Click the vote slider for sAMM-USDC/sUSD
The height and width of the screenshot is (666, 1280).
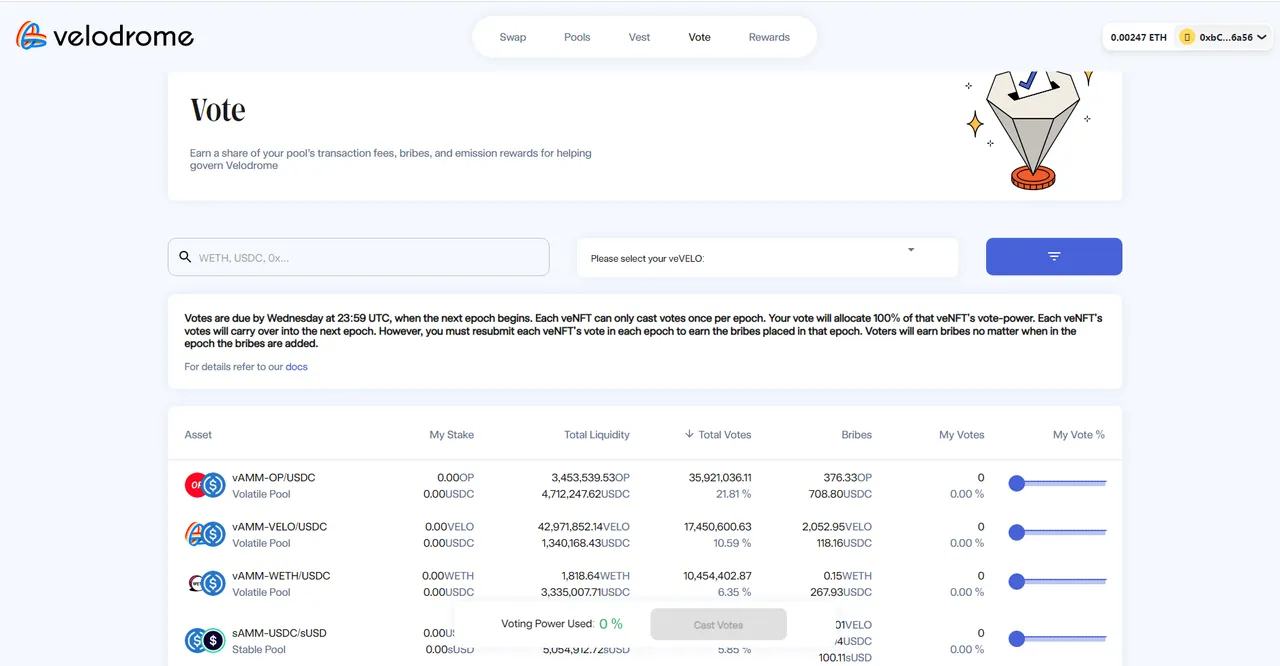1058,638
